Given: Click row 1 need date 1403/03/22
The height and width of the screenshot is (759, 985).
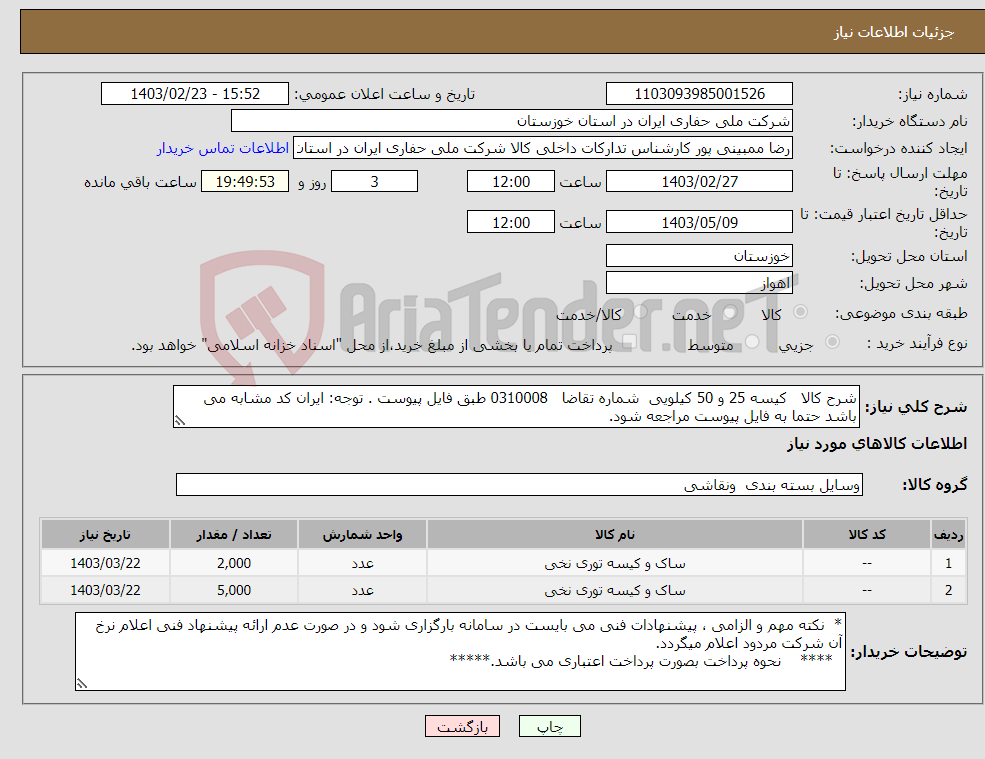Looking at the screenshot, I should (106, 564).
